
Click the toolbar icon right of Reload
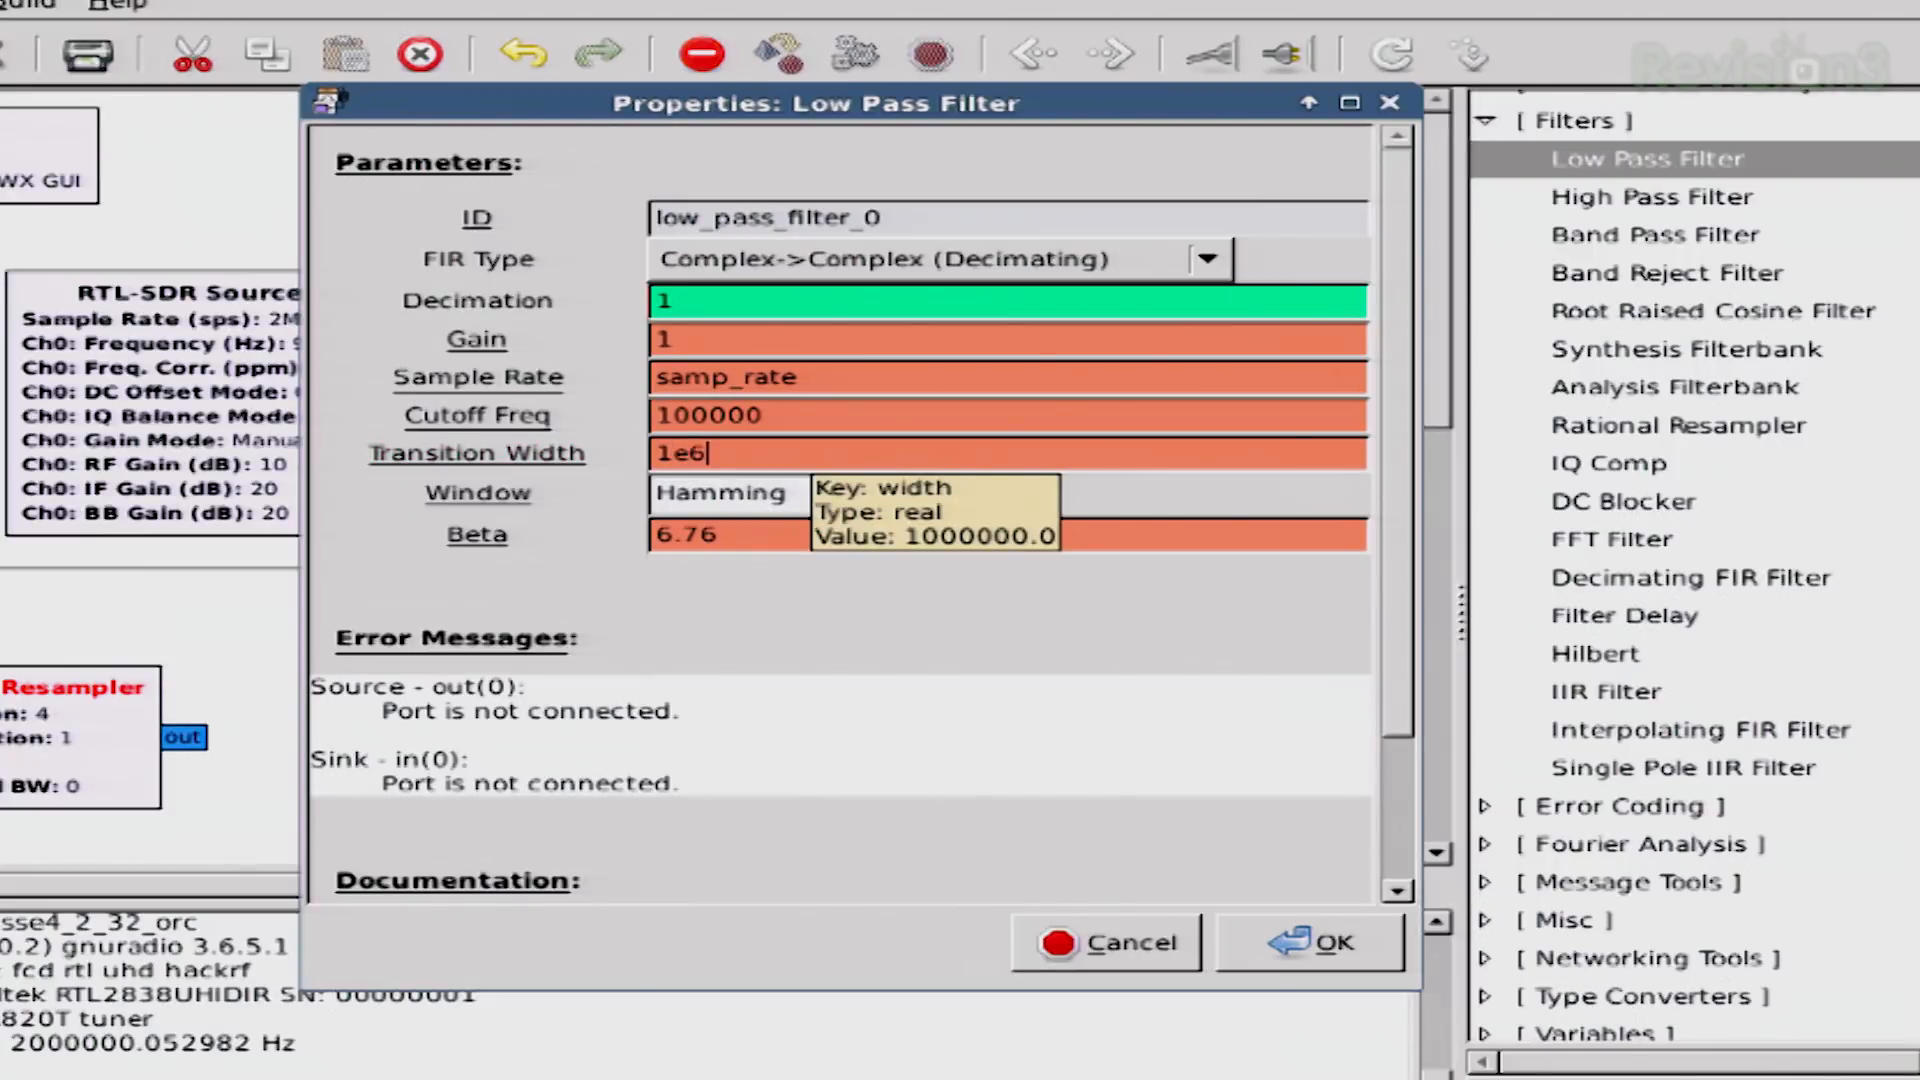click(x=1471, y=54)
